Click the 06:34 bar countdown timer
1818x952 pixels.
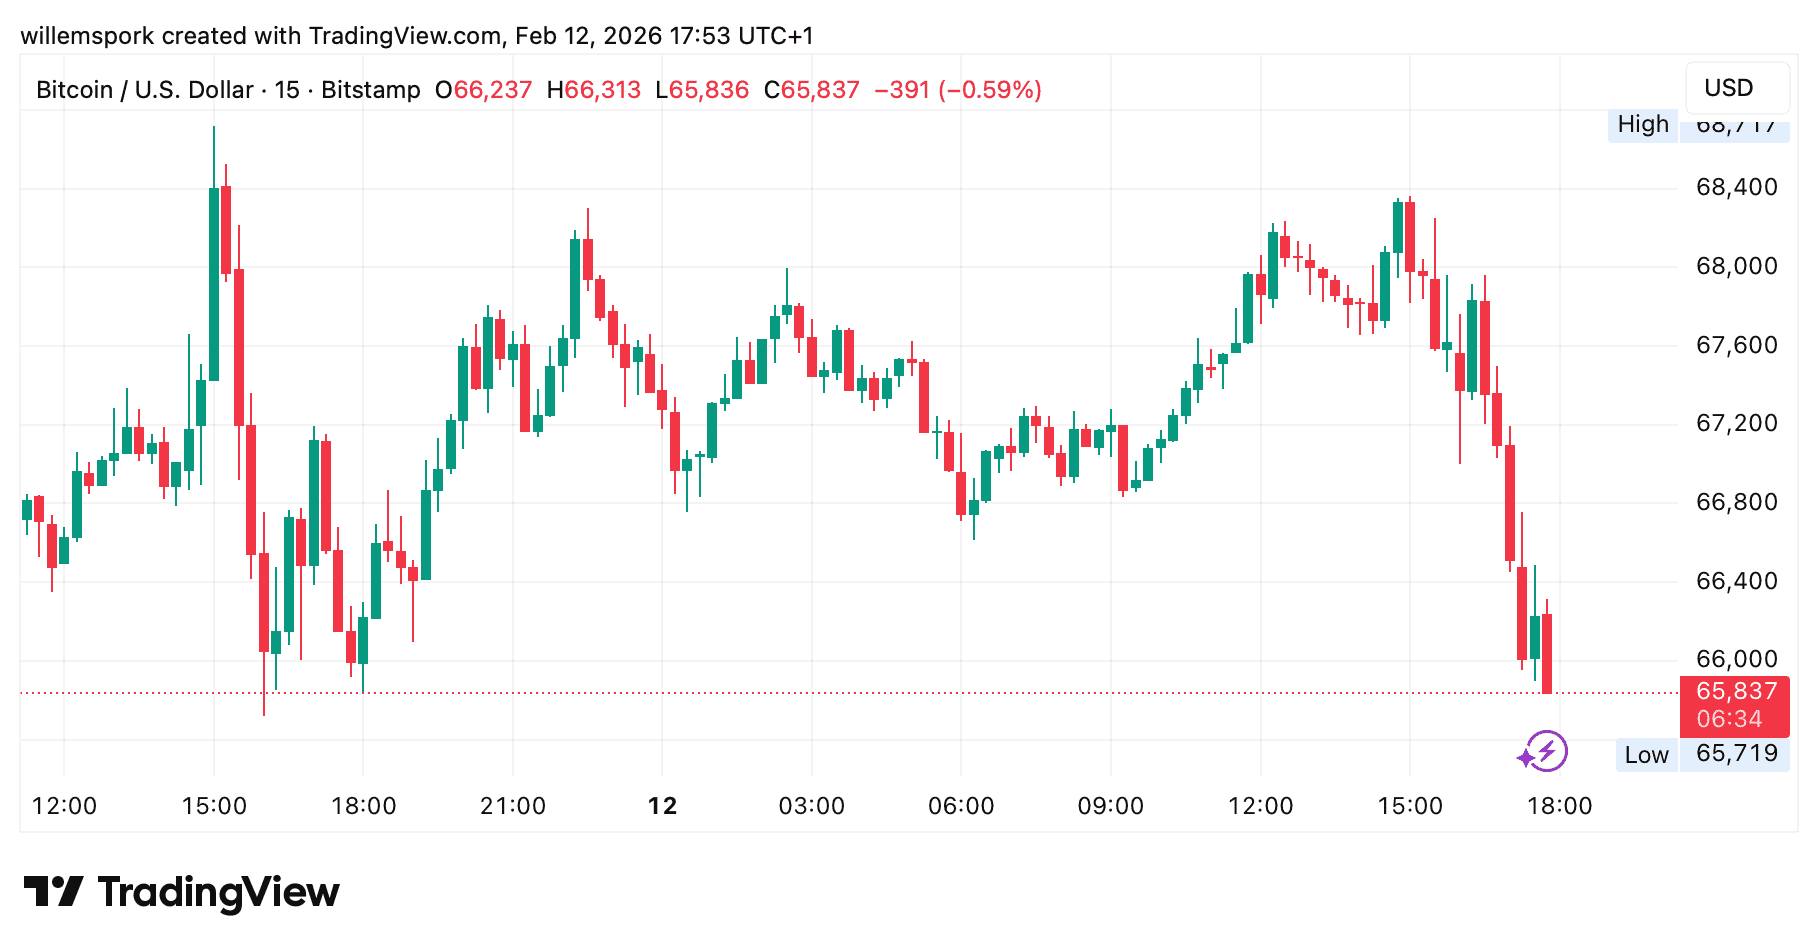pos(1729,719)
